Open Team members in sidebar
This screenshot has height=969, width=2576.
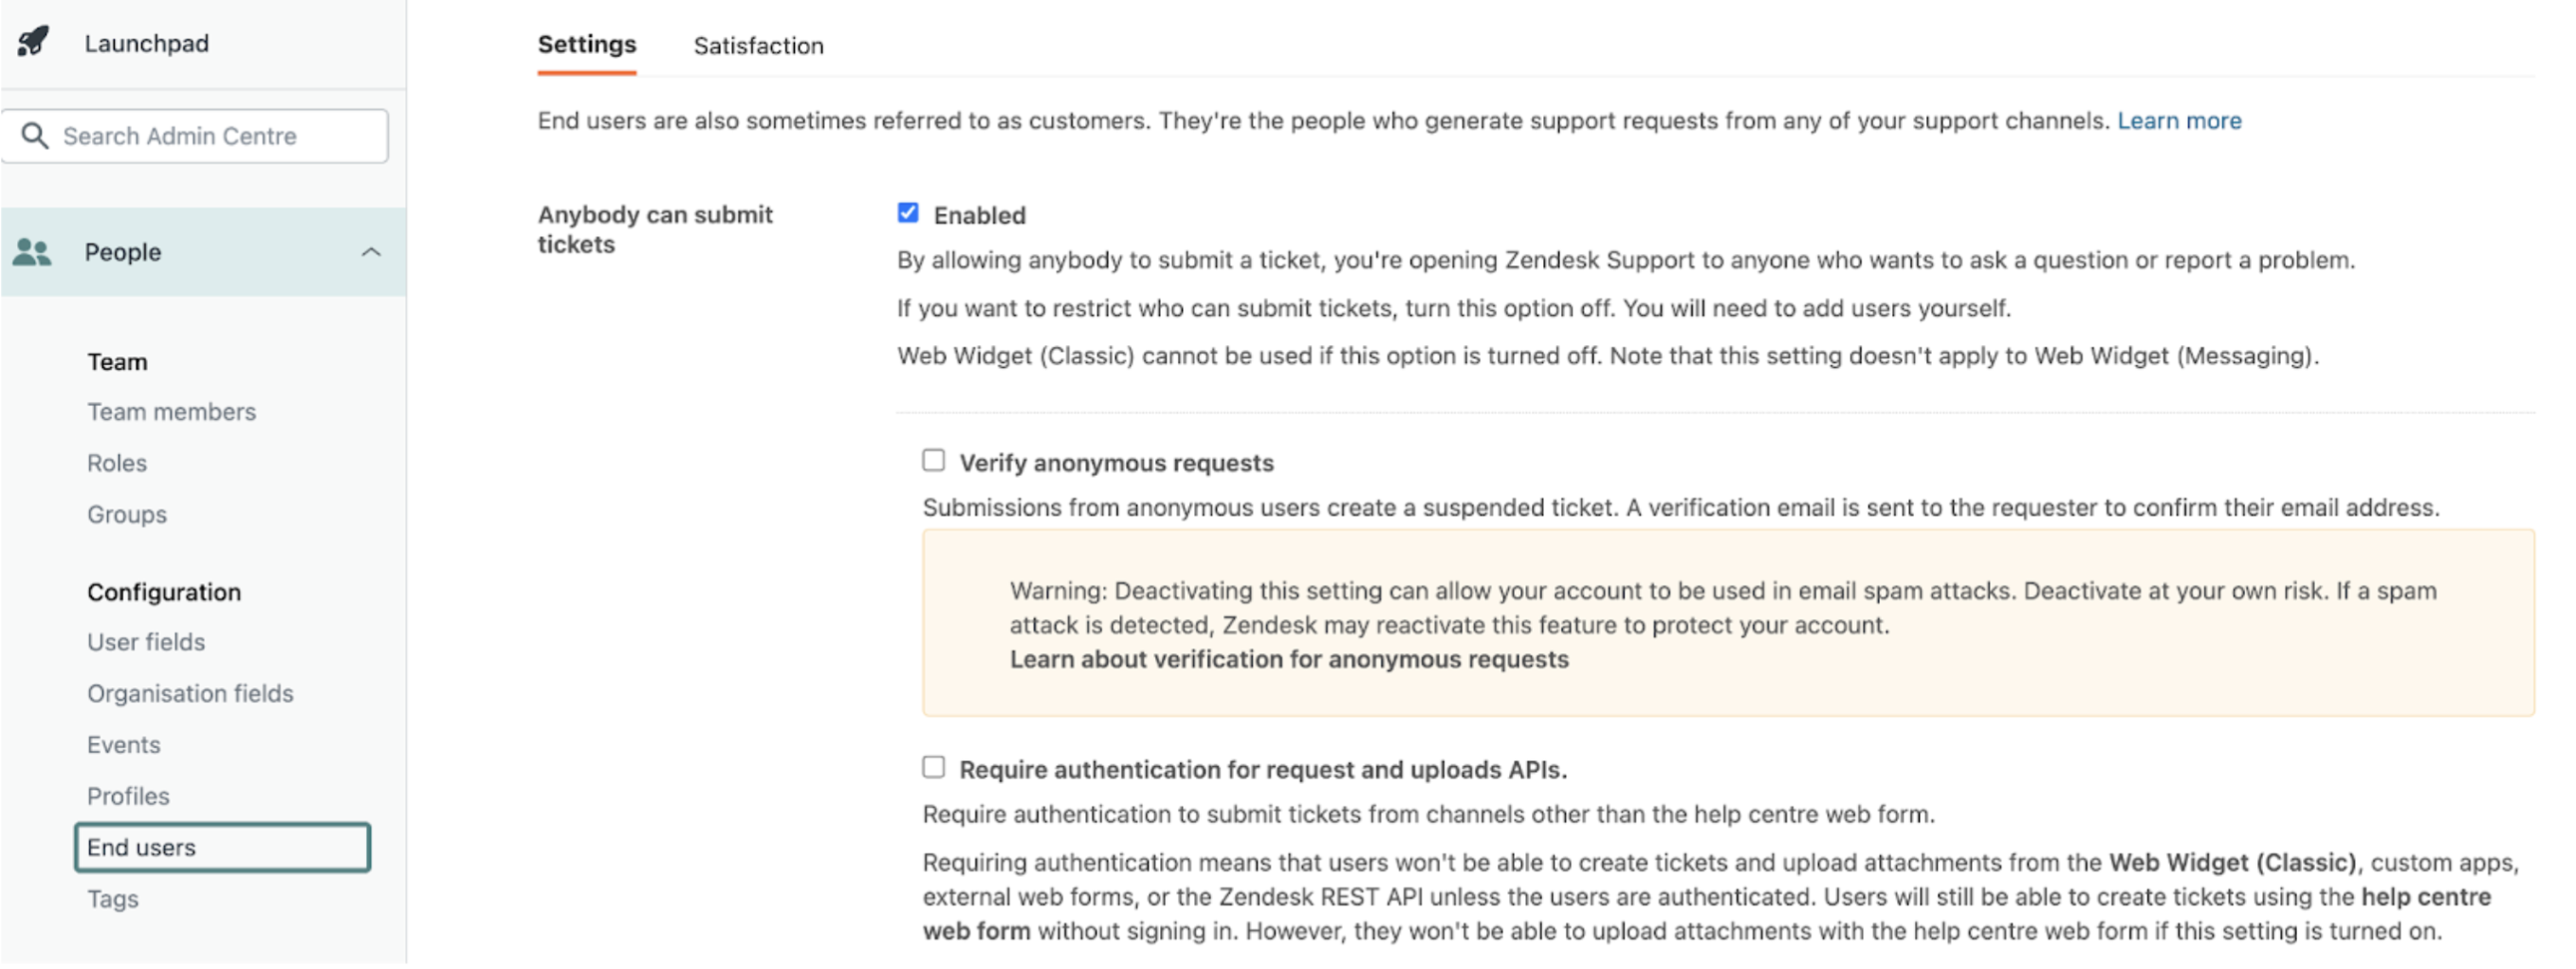coord(171,412)
